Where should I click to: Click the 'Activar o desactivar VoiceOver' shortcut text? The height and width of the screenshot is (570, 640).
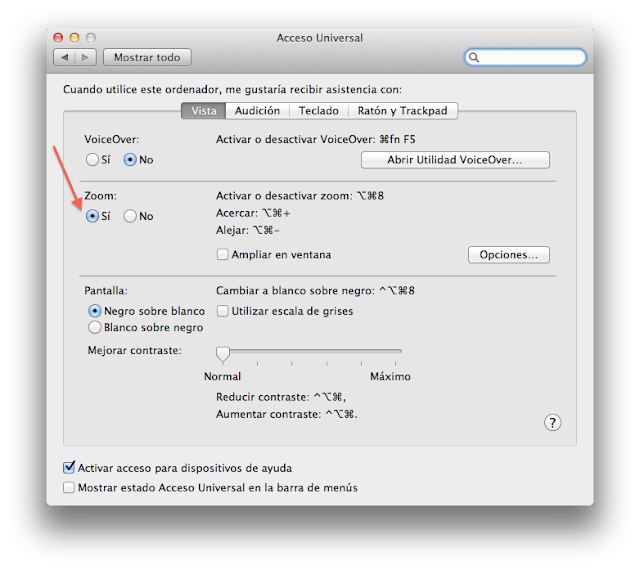click(316, 140)
